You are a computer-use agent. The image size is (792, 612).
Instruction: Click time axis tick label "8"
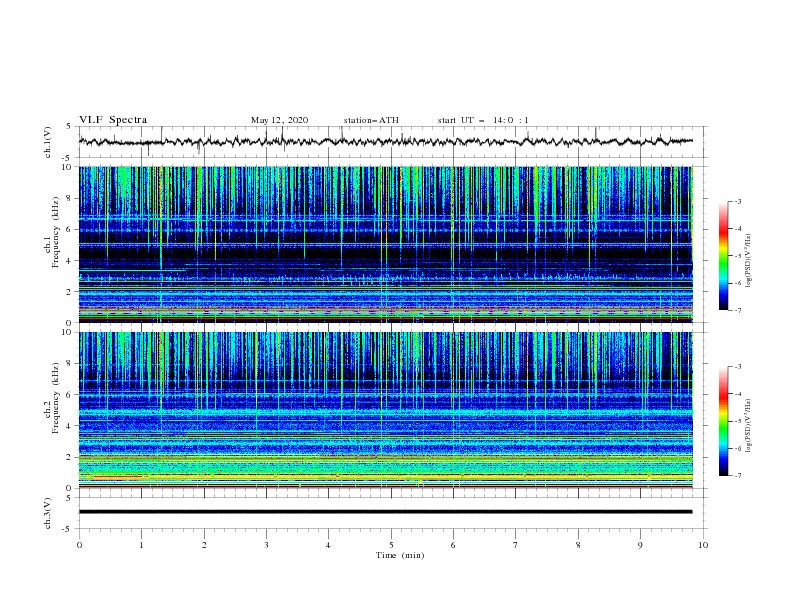578,545
